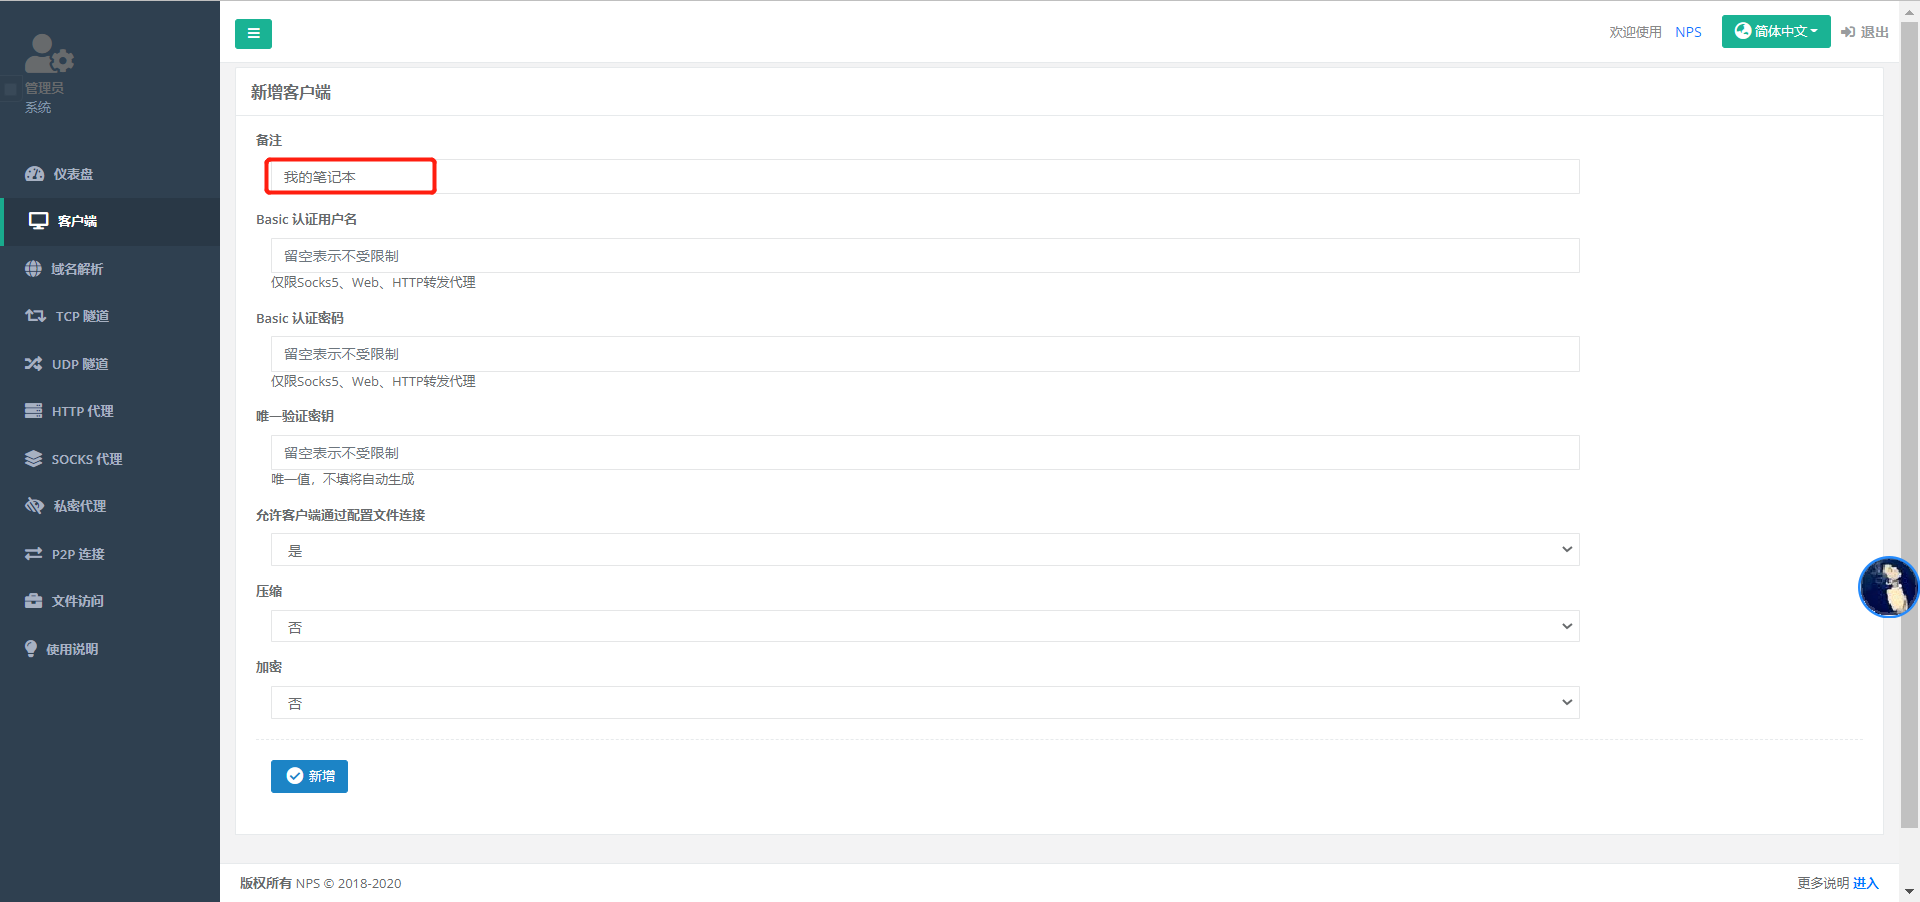Open the UDP 隧道 section

pyautogui.click(x=80, y=363)
